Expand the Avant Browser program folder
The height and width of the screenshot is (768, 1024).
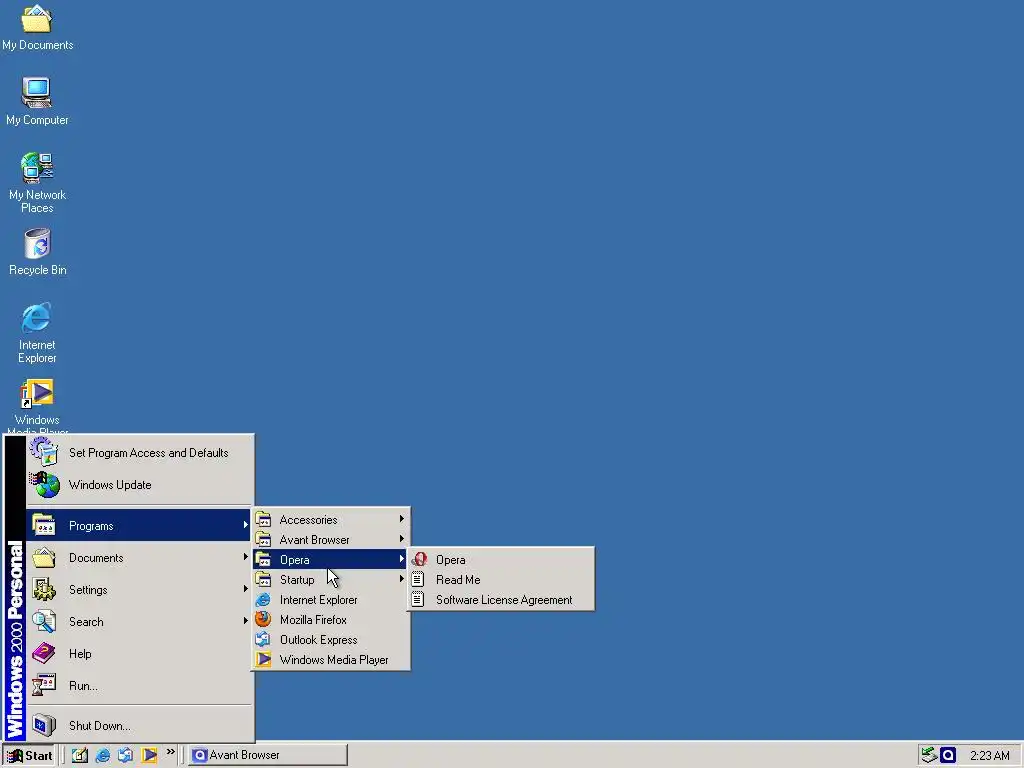pos(331,539)
